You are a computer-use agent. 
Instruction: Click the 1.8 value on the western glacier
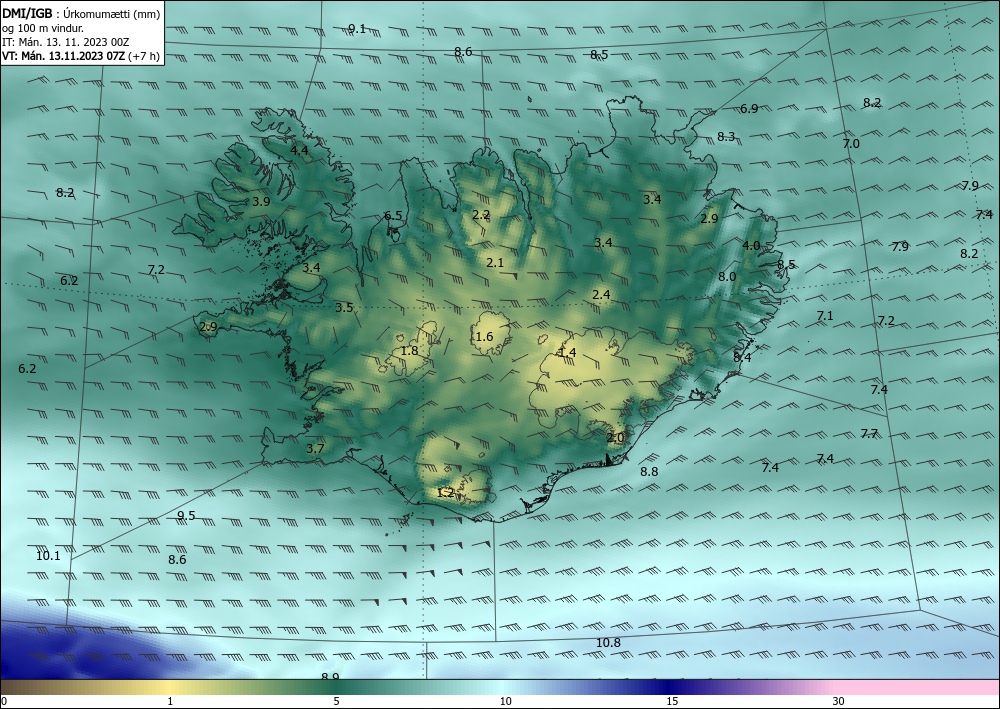click(409, 351)
